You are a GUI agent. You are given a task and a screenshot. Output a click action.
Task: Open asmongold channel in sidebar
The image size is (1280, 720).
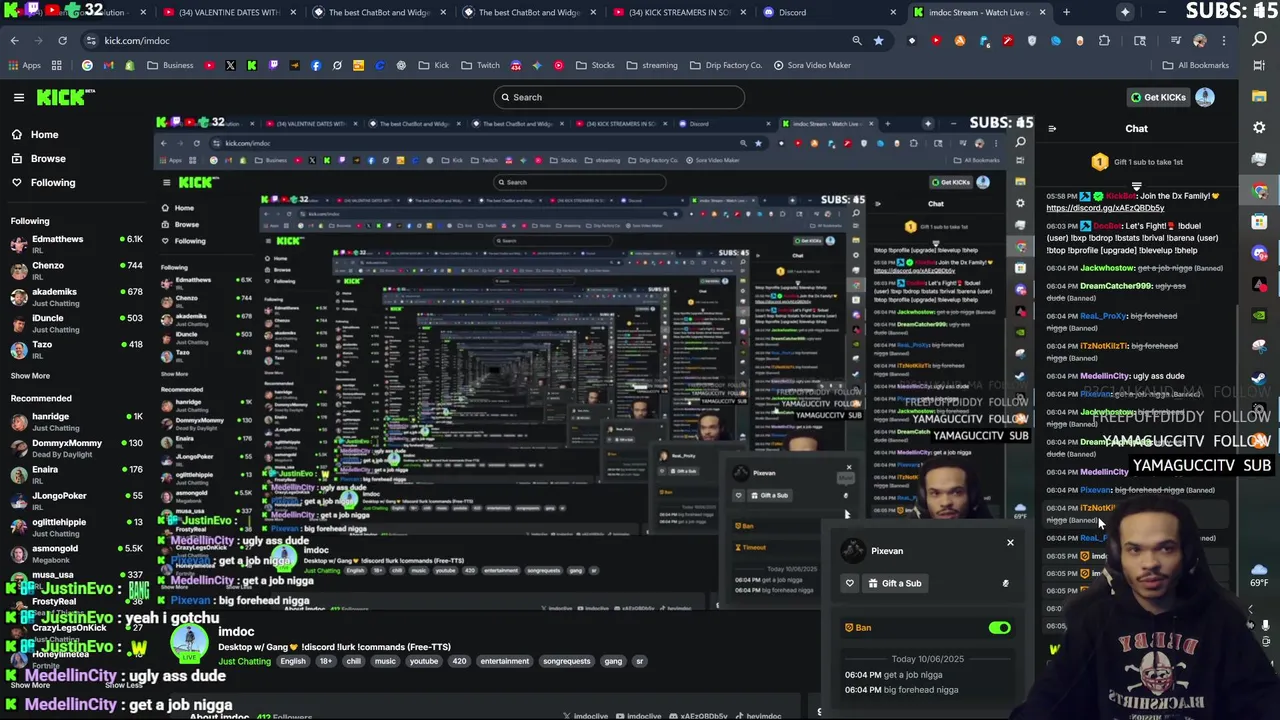76,554
